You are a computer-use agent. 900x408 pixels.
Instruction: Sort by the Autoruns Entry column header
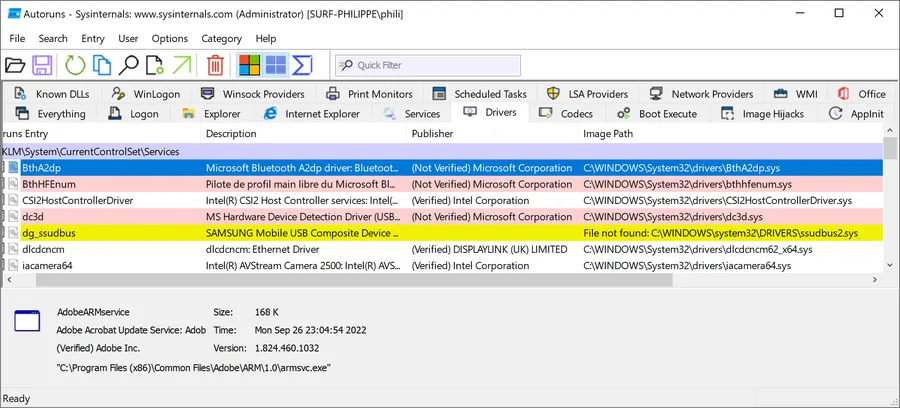[101, 134]
